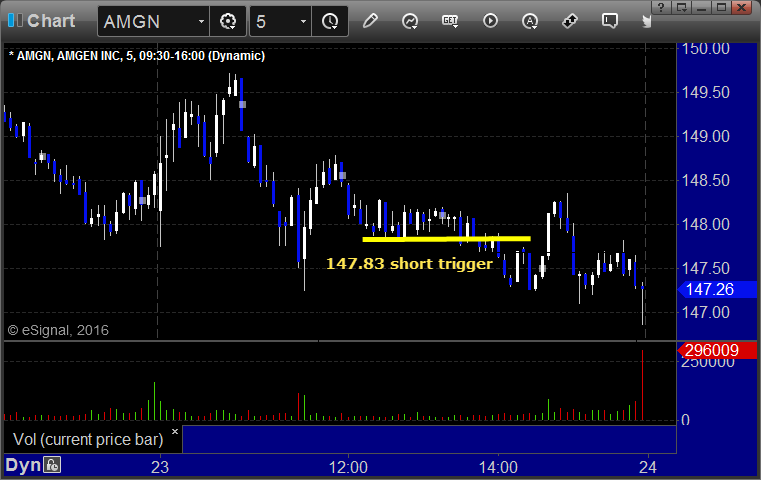Click the 24 date axis label
This screenshot has width=761, height=480.
(x=648, y=467)
